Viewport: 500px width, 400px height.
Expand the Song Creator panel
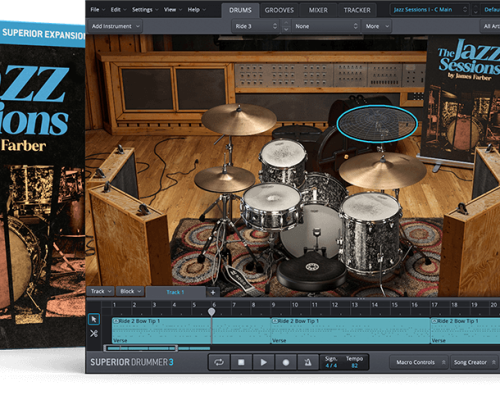(x=474, y=362)
